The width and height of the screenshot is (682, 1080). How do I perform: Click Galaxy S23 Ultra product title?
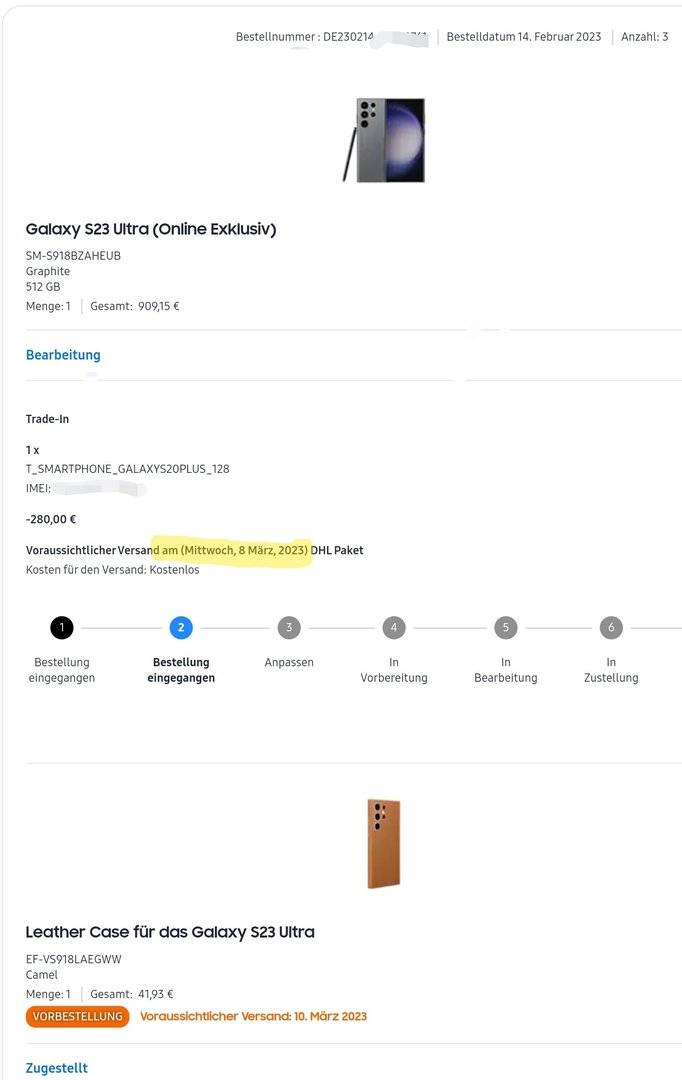(151, 229)
